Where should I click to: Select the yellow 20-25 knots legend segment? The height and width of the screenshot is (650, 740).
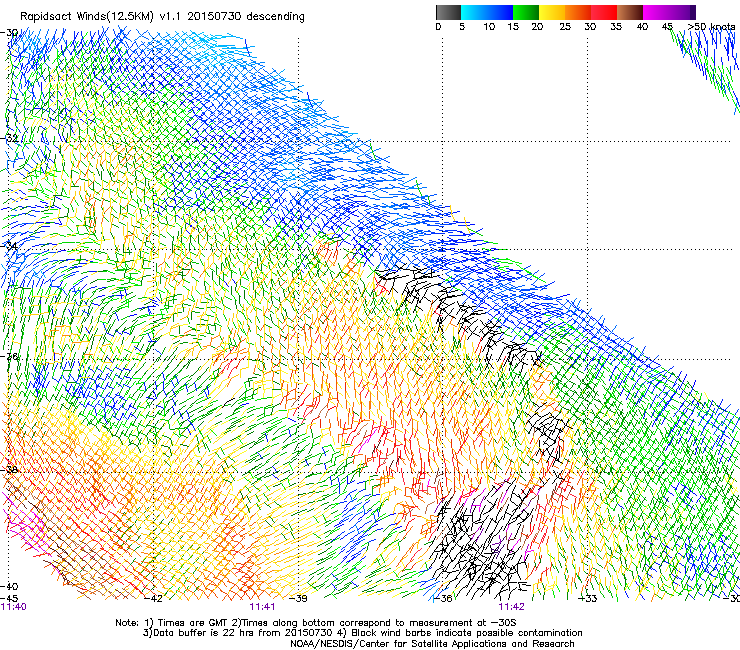click(552, 12)
